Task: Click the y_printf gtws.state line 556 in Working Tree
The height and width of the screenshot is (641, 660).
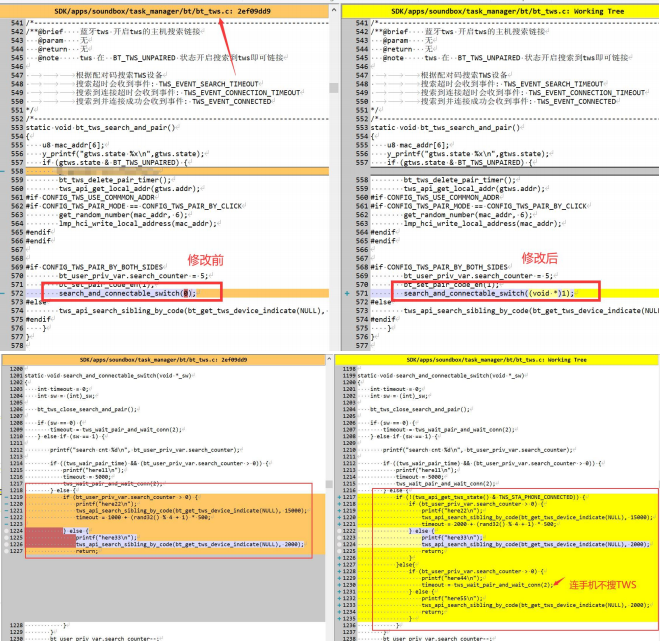Action: (468, 154)
